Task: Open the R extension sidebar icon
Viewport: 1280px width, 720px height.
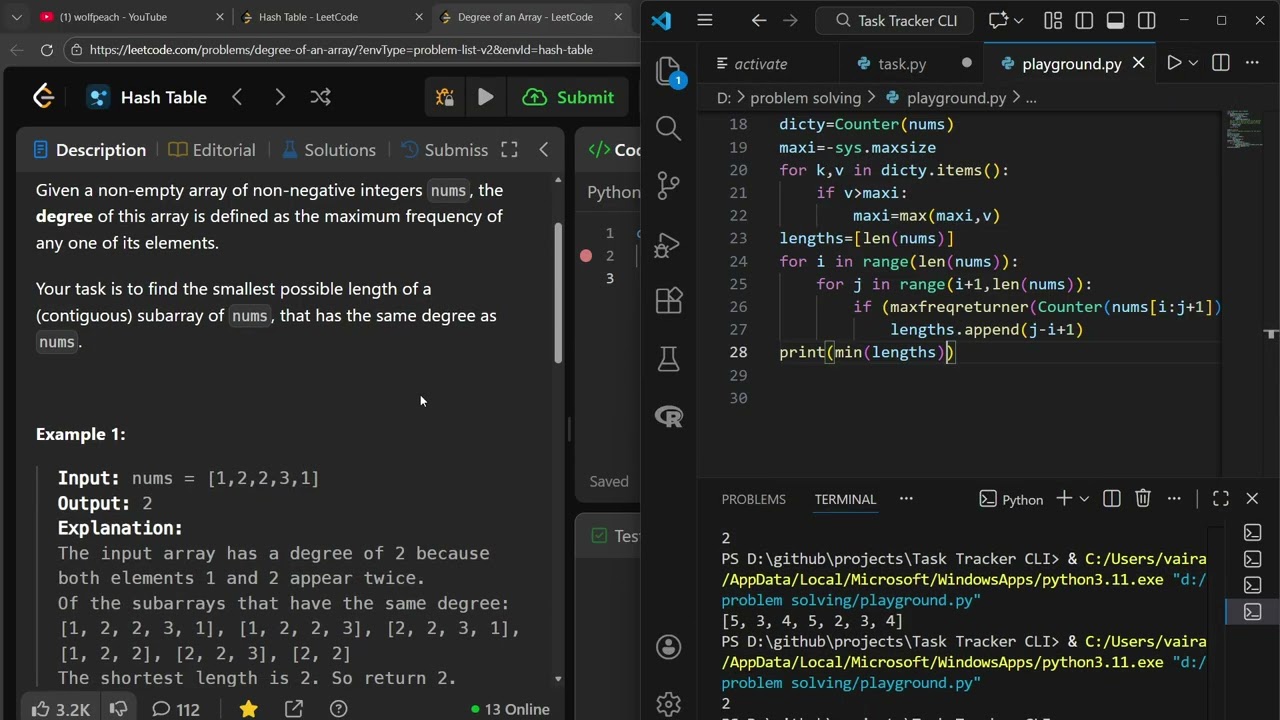Action: [668, 417]
